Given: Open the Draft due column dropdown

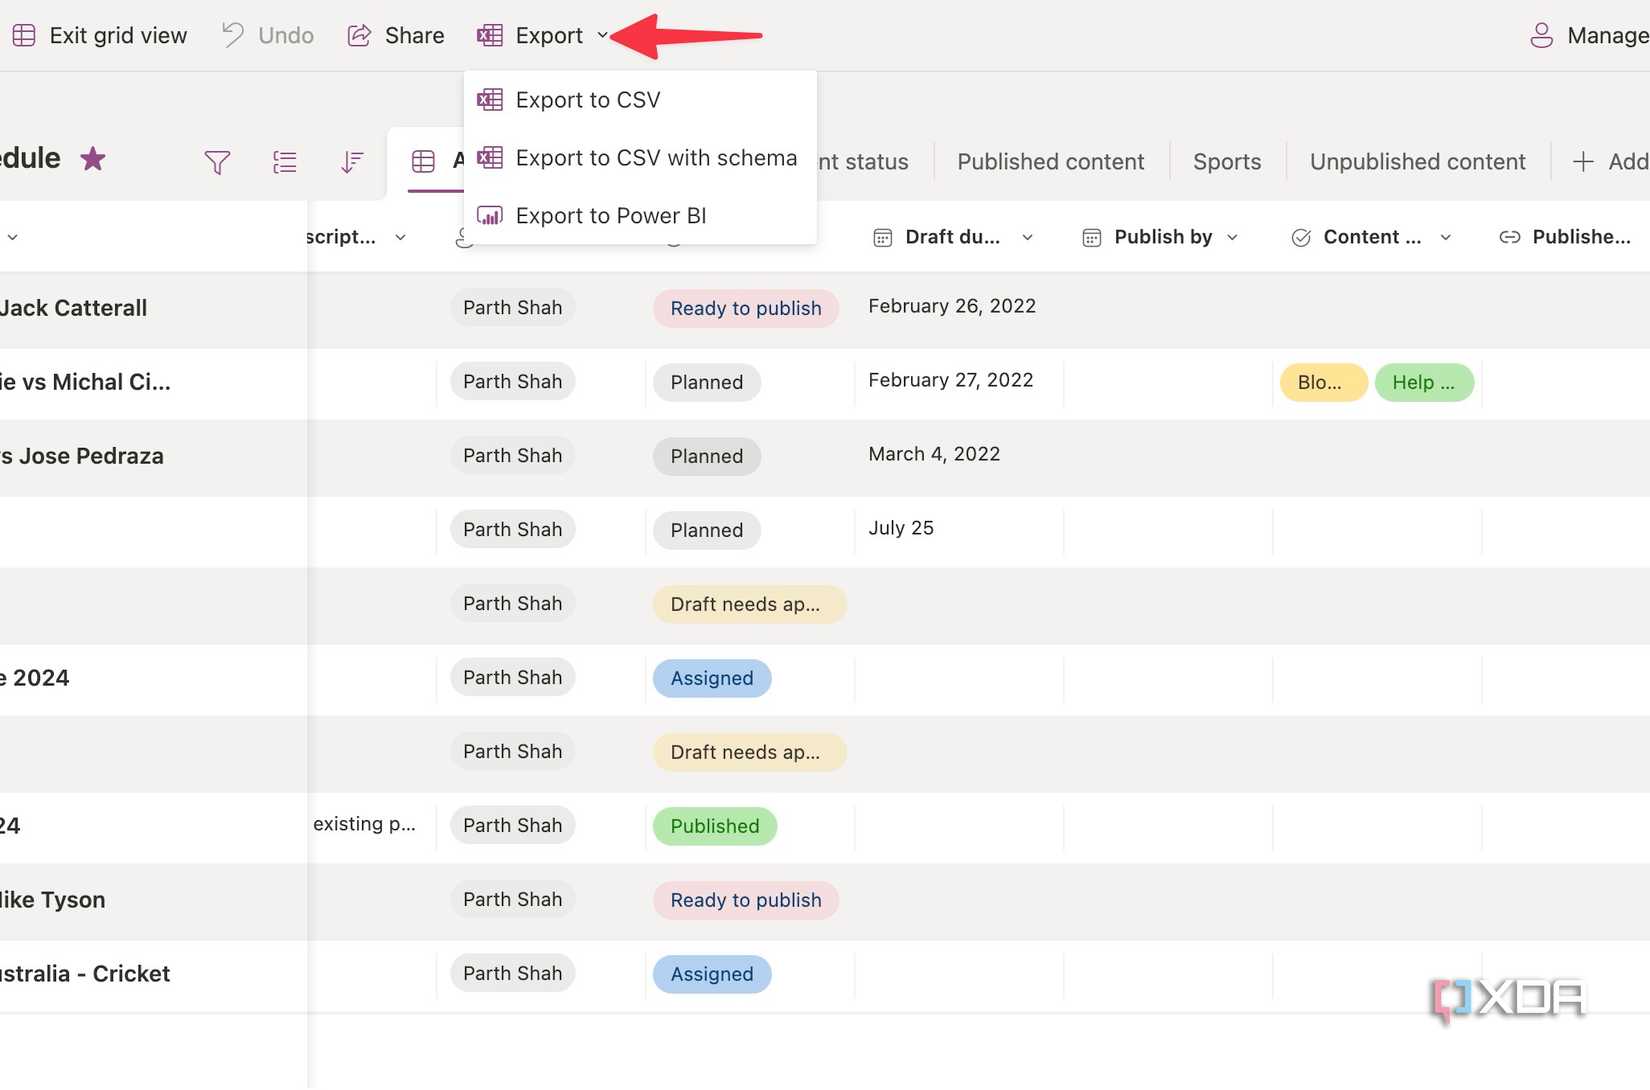Looking at the screenshot, I should 1027,237.
